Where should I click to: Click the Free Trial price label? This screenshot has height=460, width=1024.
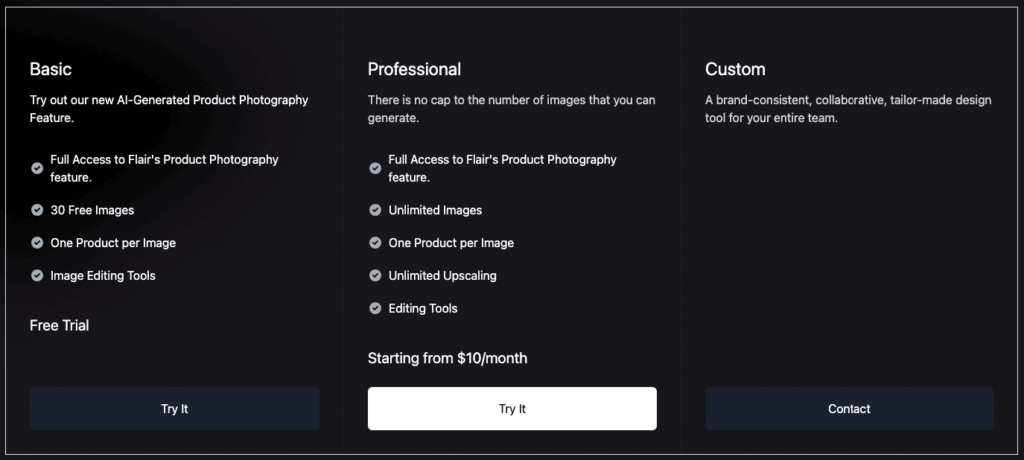(x=59, y=325)
